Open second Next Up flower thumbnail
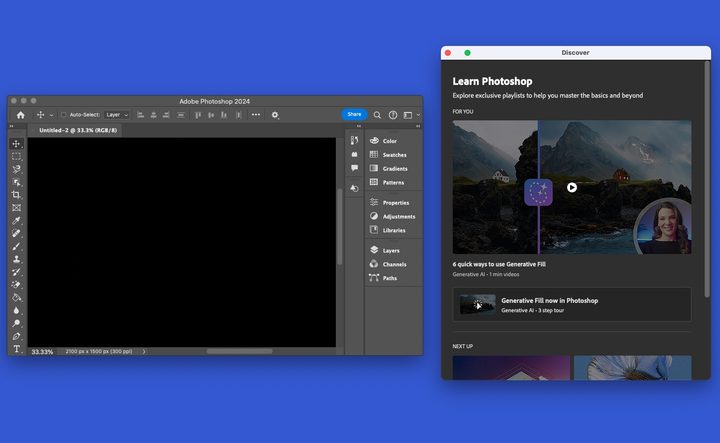720x443 pixels. pyautogui.click(x=632, y=368)
